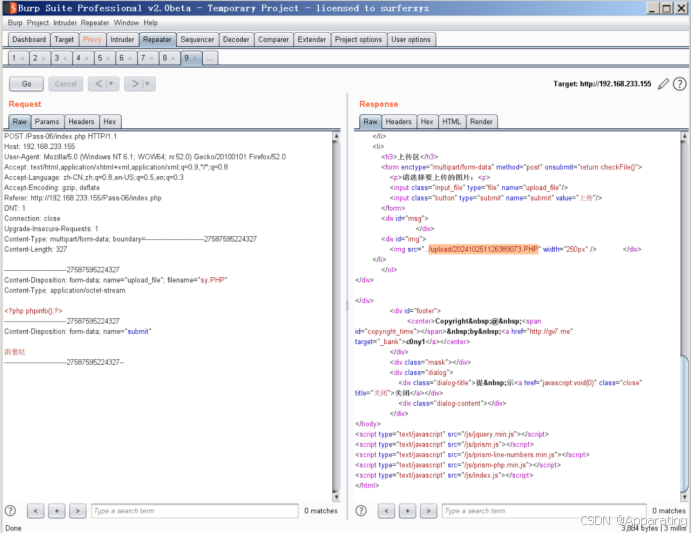Select response Hex tab

[427, 121]
